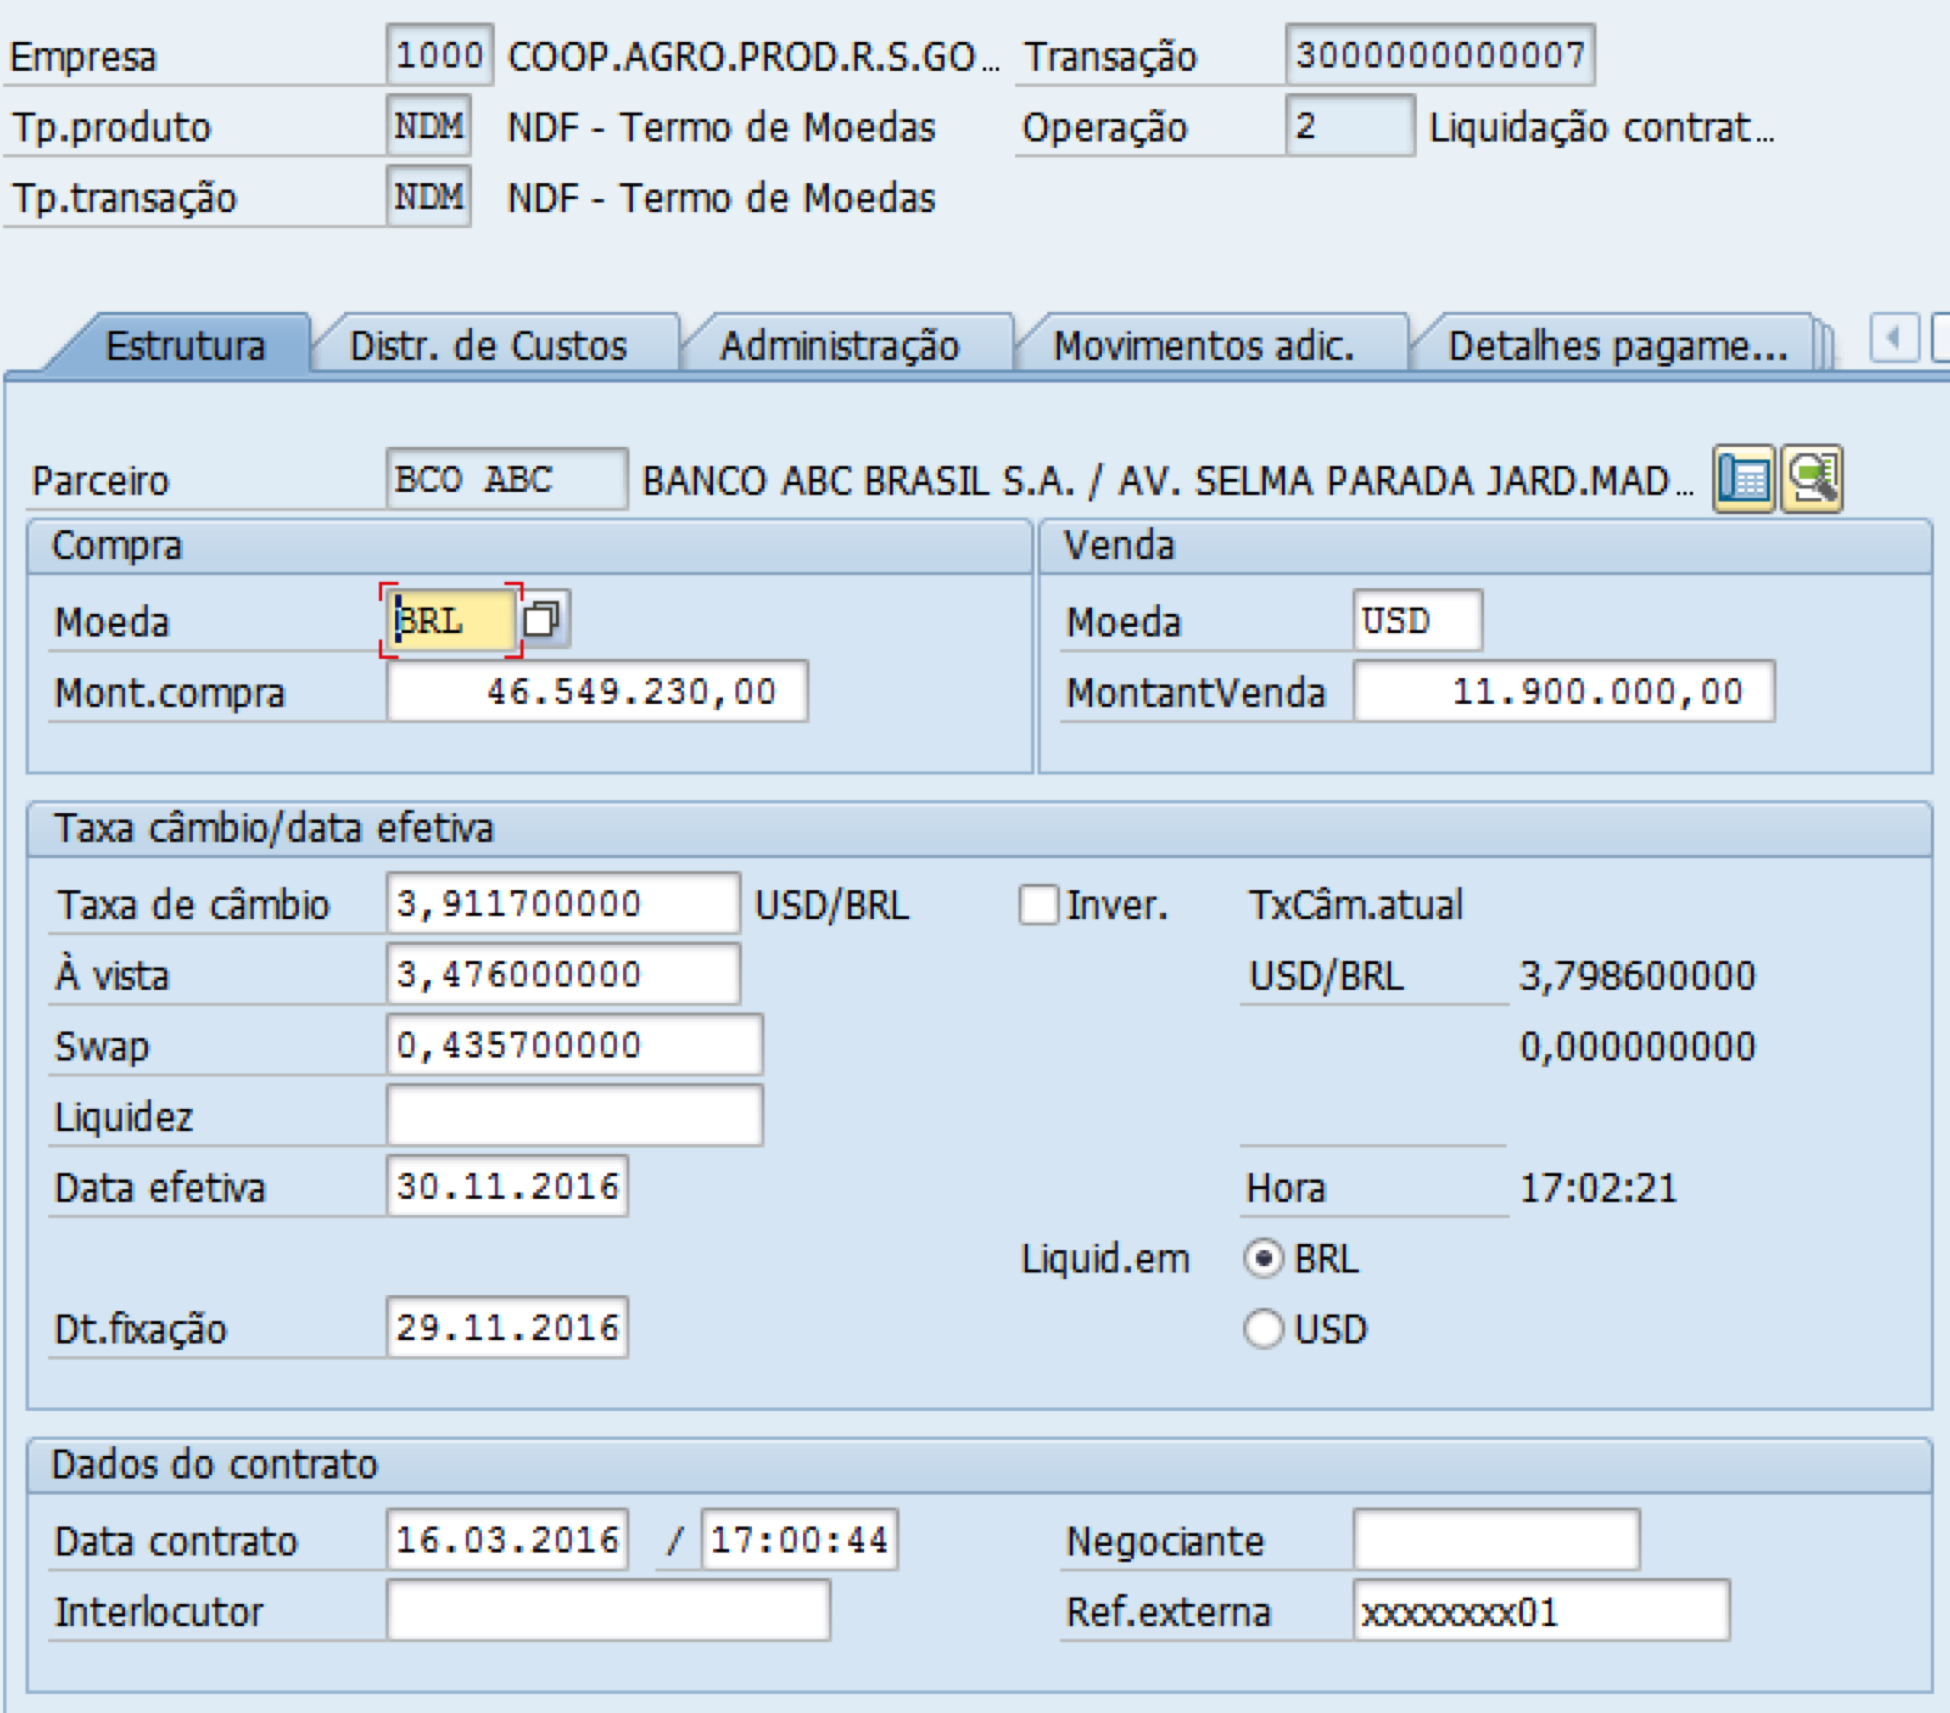Click the telephone icon beside the Parceiro description

(1743, 479)
